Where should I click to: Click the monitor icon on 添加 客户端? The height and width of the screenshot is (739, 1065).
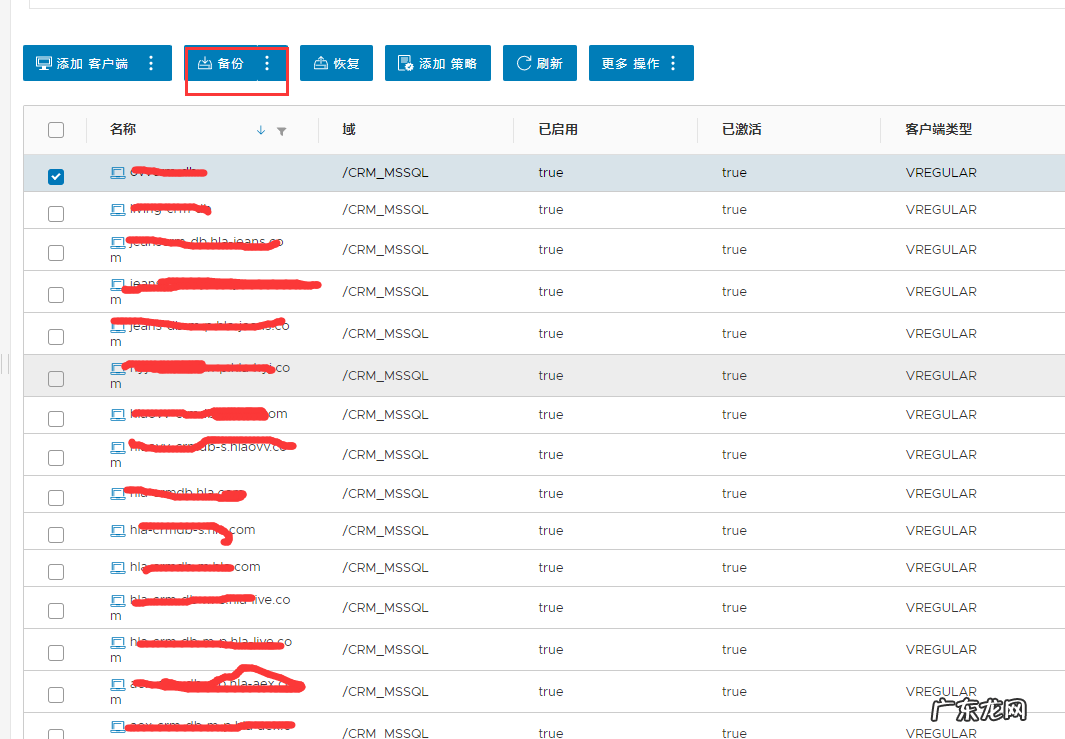click(44, 63)
